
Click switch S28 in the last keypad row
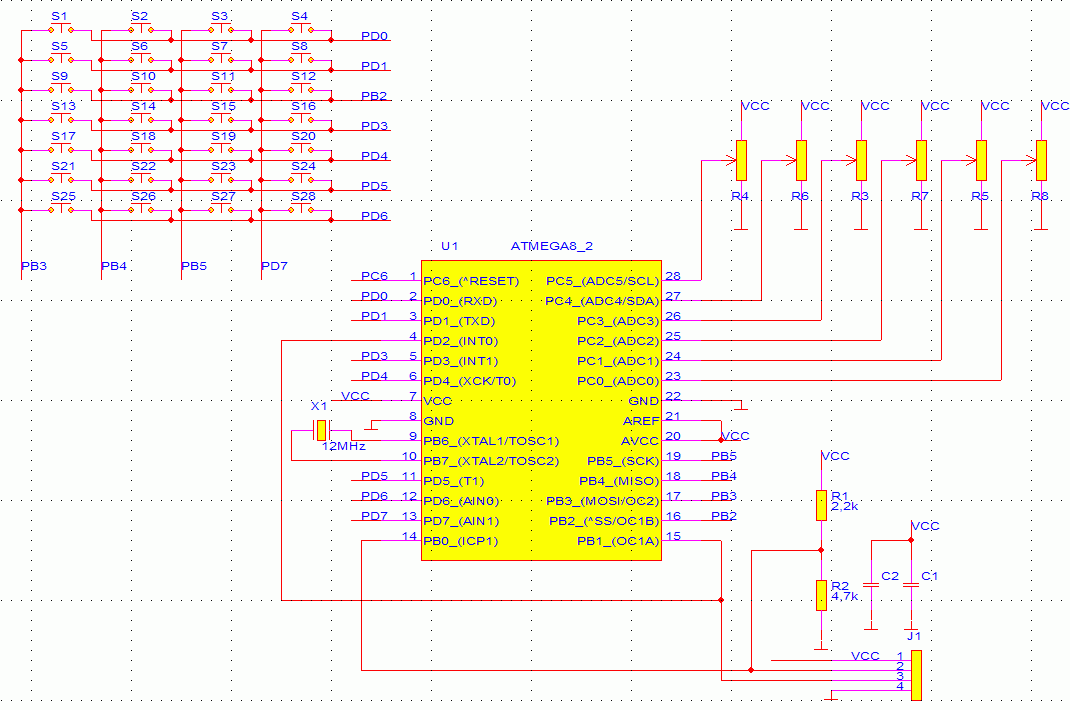(301, 209)
